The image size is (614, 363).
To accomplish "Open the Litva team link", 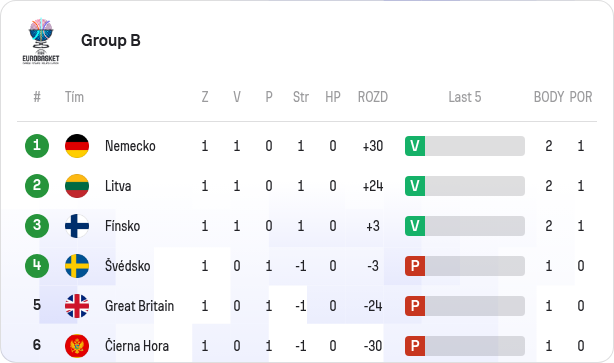I will pos(118,186).
